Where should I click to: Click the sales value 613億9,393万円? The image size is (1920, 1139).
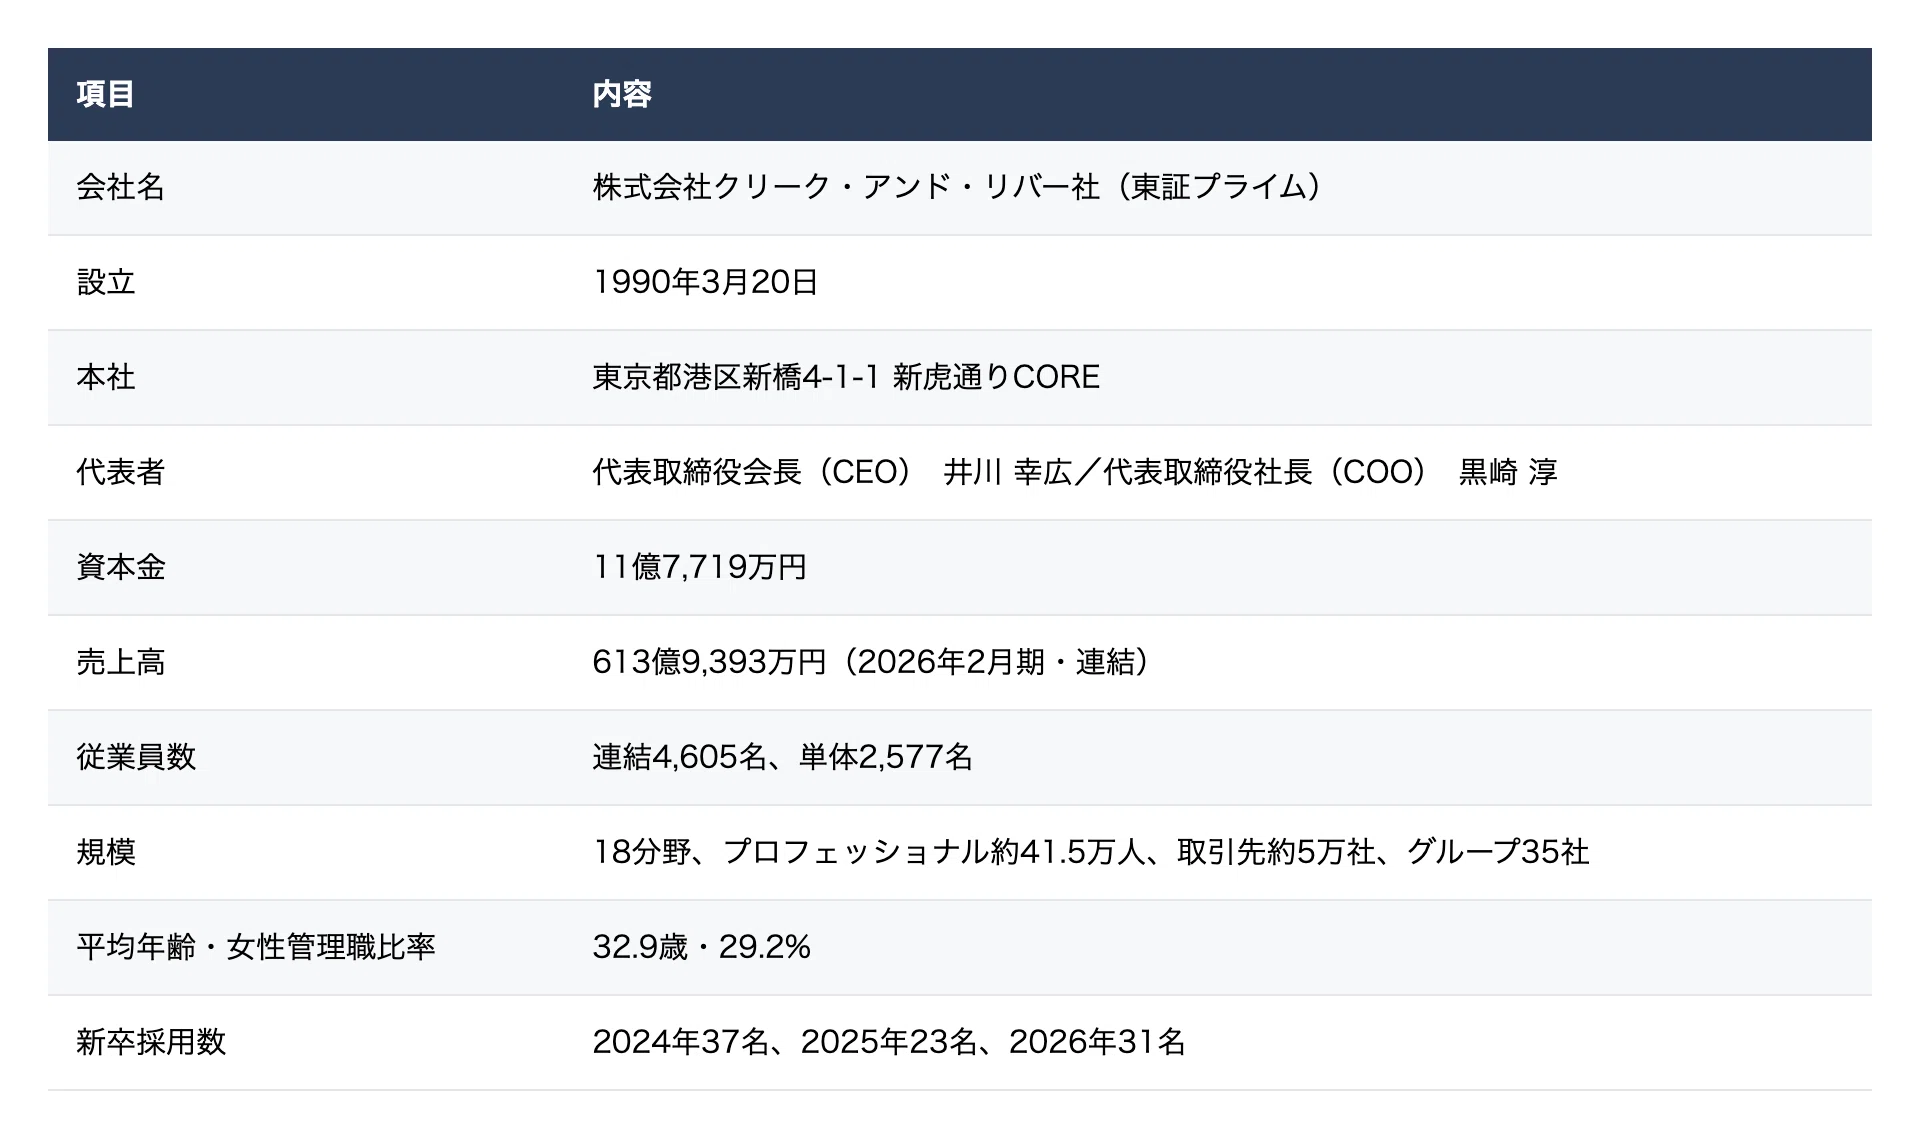pyautogui.click(x=710, y=662)
